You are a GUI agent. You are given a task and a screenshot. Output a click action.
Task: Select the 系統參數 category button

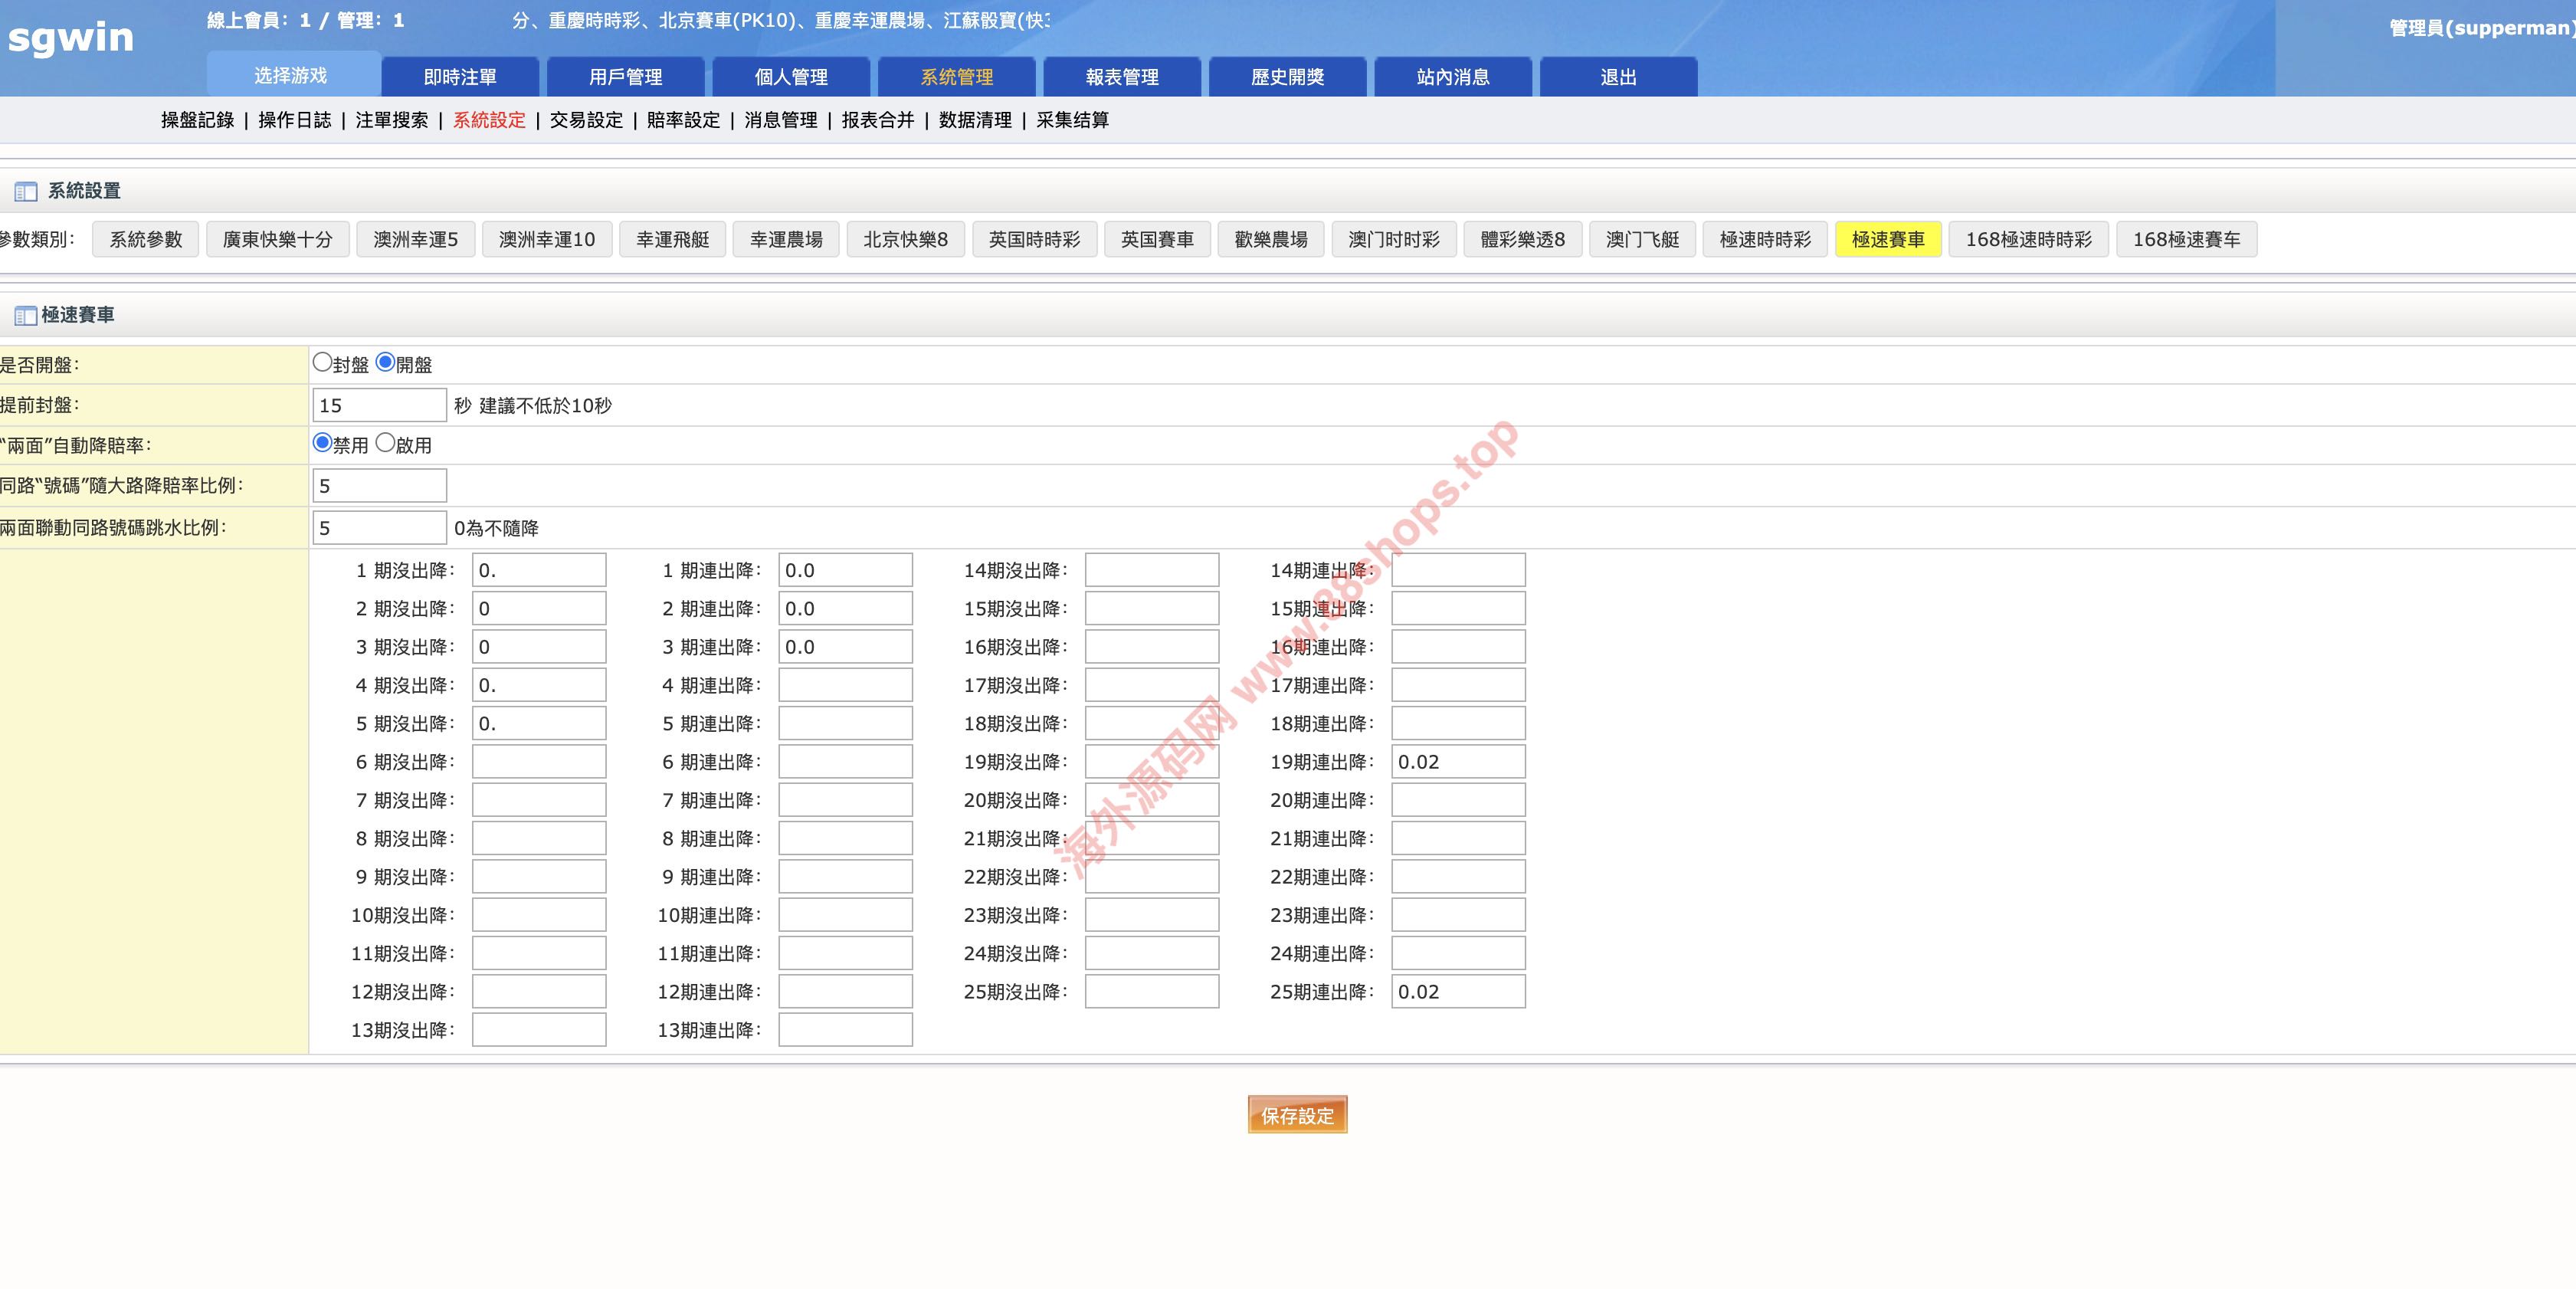146,239
